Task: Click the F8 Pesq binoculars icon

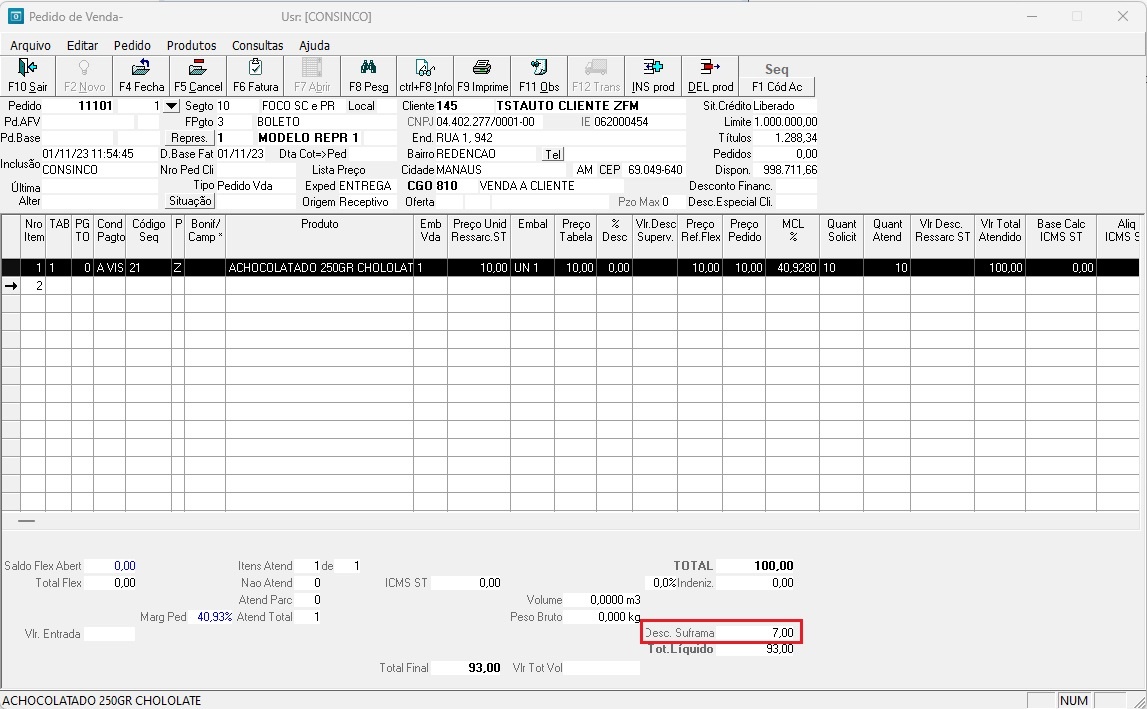Action: point(369,76)
